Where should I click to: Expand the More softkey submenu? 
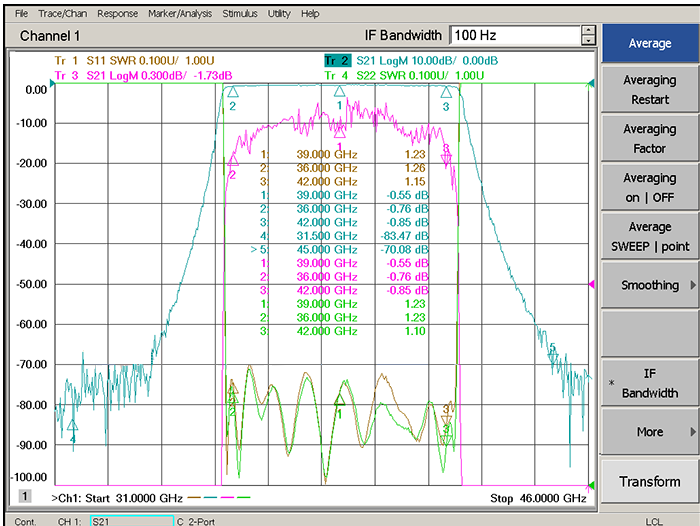click(650, 432)
